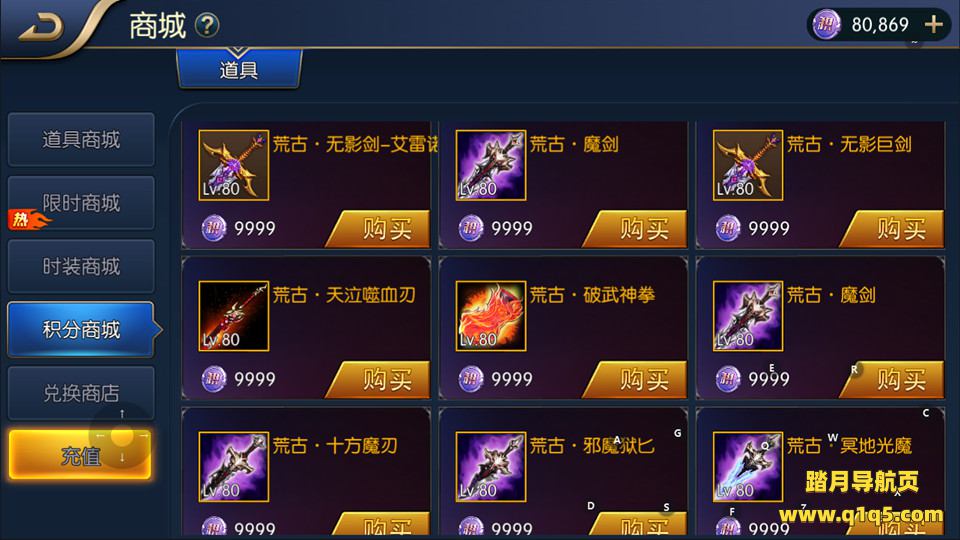
Task: Open 道具商城 in the sidebar
Action: pos(81,140)
